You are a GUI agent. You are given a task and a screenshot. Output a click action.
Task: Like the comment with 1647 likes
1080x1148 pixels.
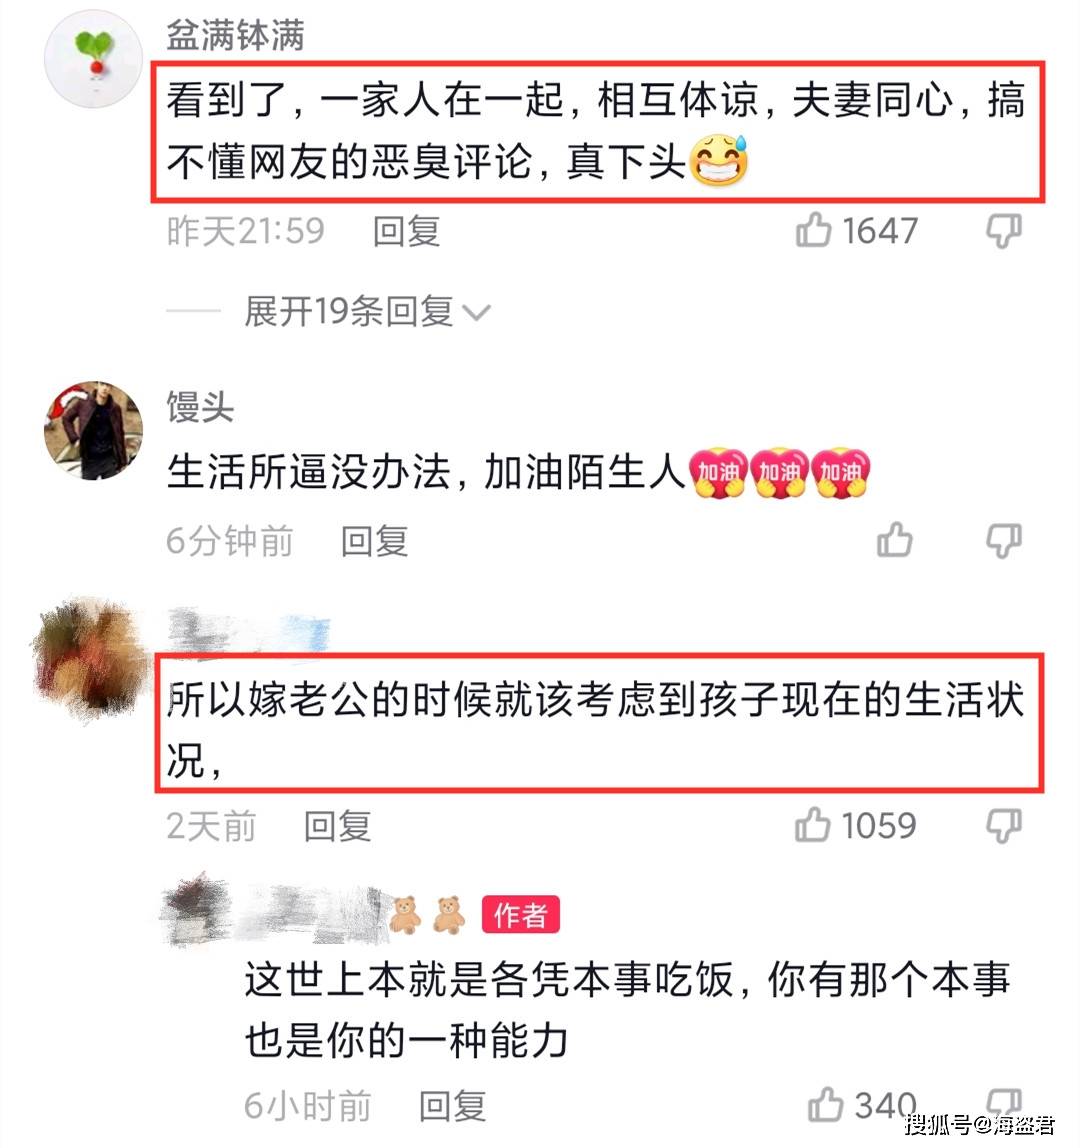coord(813,230)
